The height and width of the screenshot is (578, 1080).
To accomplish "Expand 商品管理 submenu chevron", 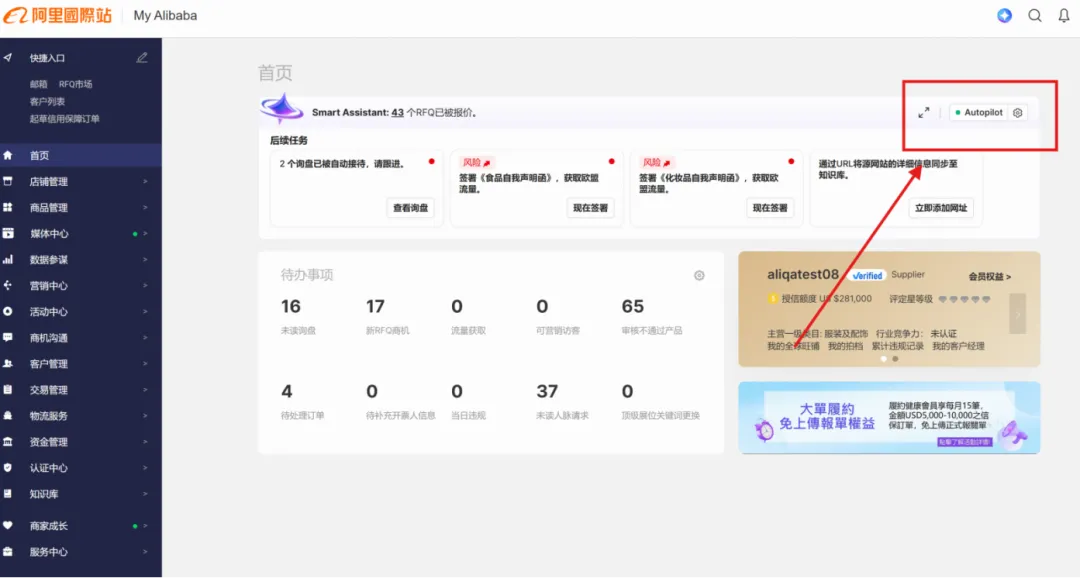I will tap(145, 207).
